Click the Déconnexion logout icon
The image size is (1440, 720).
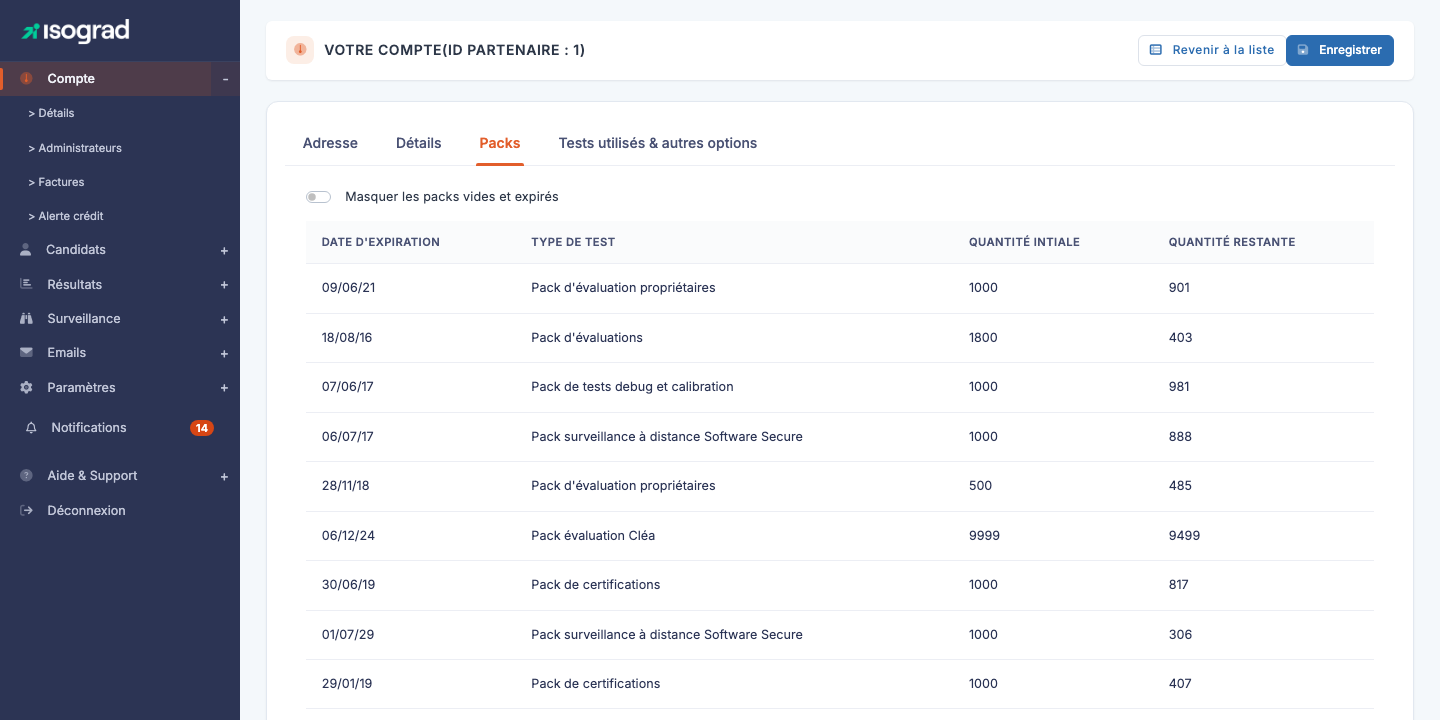(26, 511)
